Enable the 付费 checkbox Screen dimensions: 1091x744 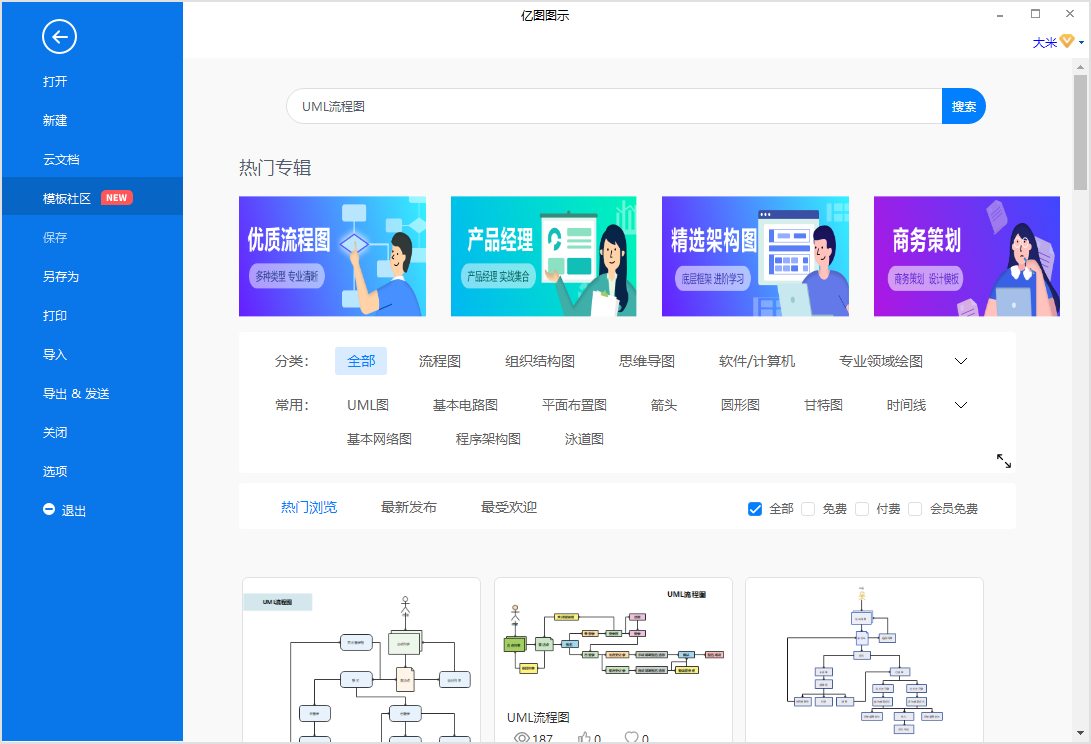[x=861, y=509]
